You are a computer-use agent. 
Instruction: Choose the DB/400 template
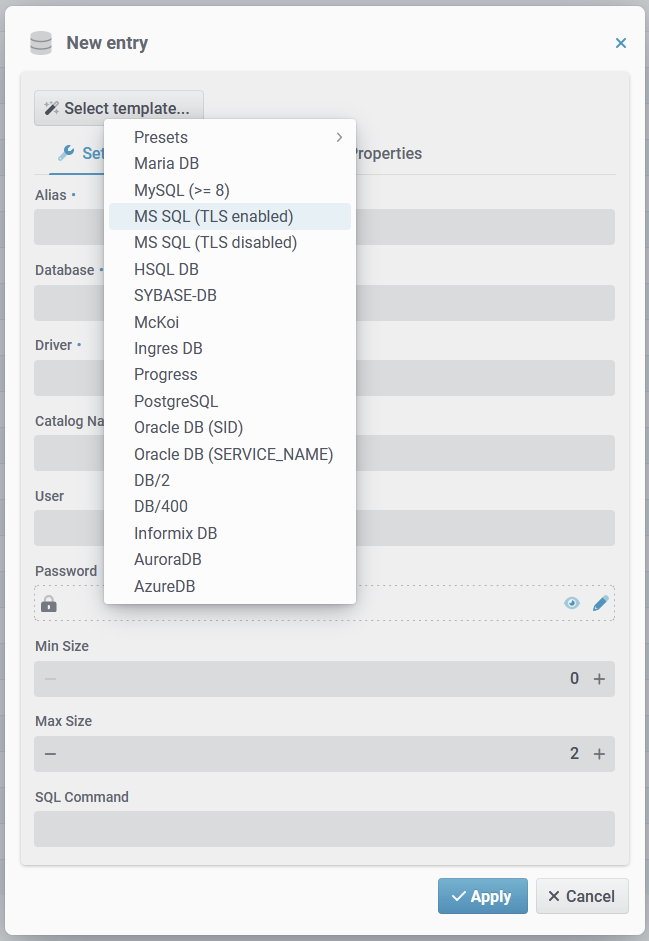(x=230, y=507)
